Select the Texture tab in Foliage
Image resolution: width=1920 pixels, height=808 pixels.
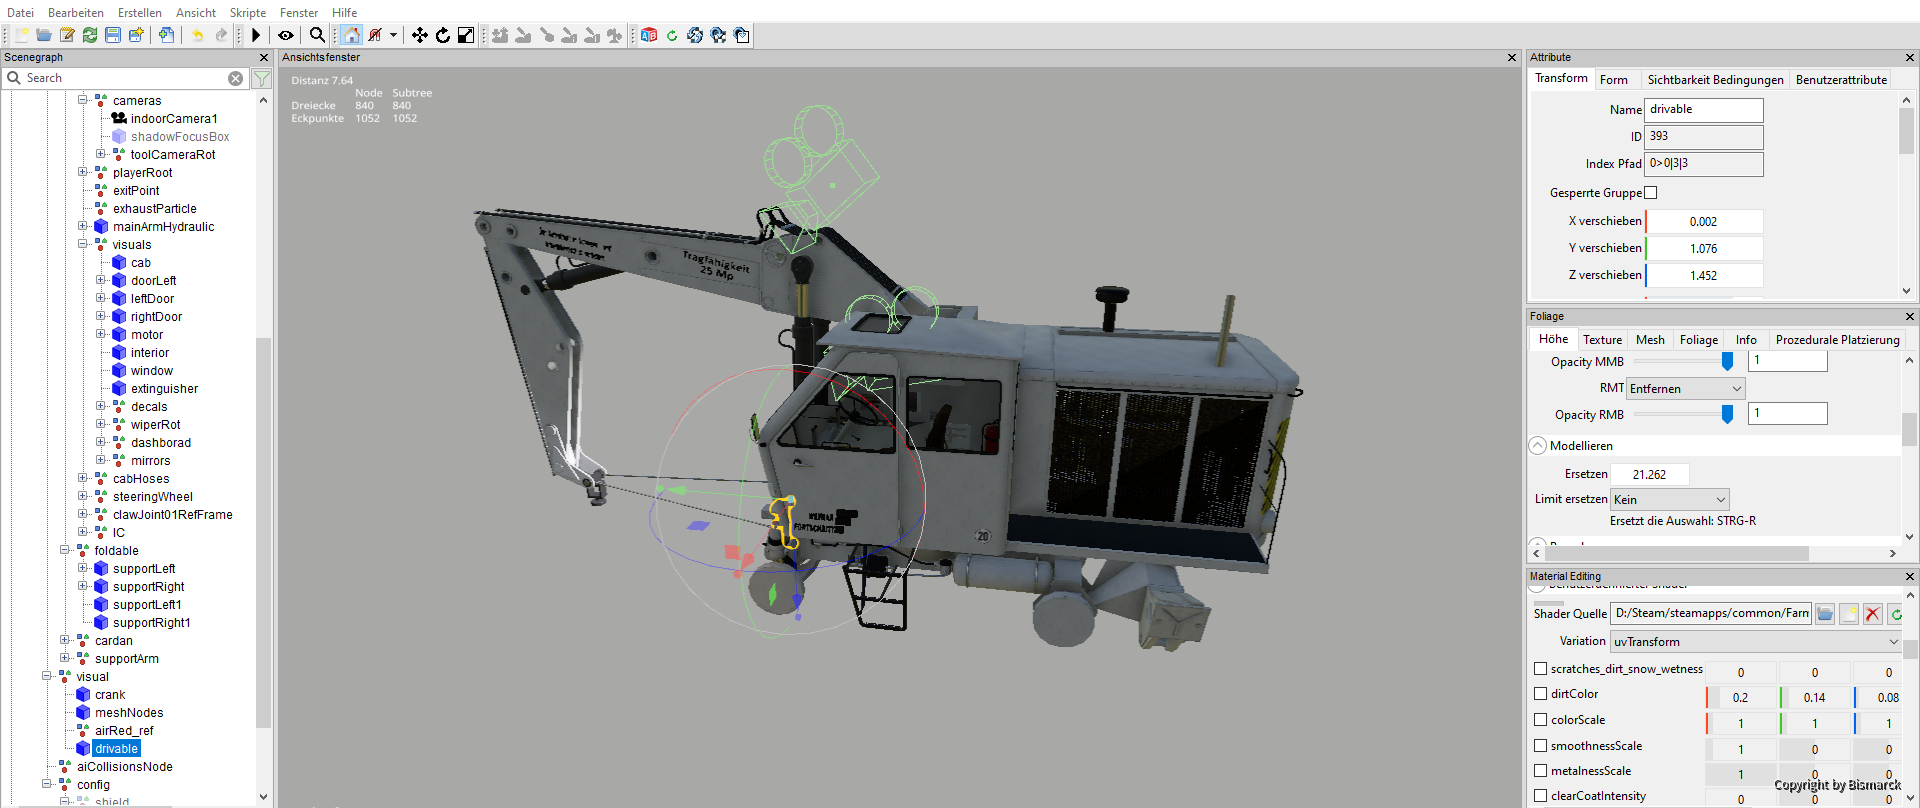[1602, 340]
